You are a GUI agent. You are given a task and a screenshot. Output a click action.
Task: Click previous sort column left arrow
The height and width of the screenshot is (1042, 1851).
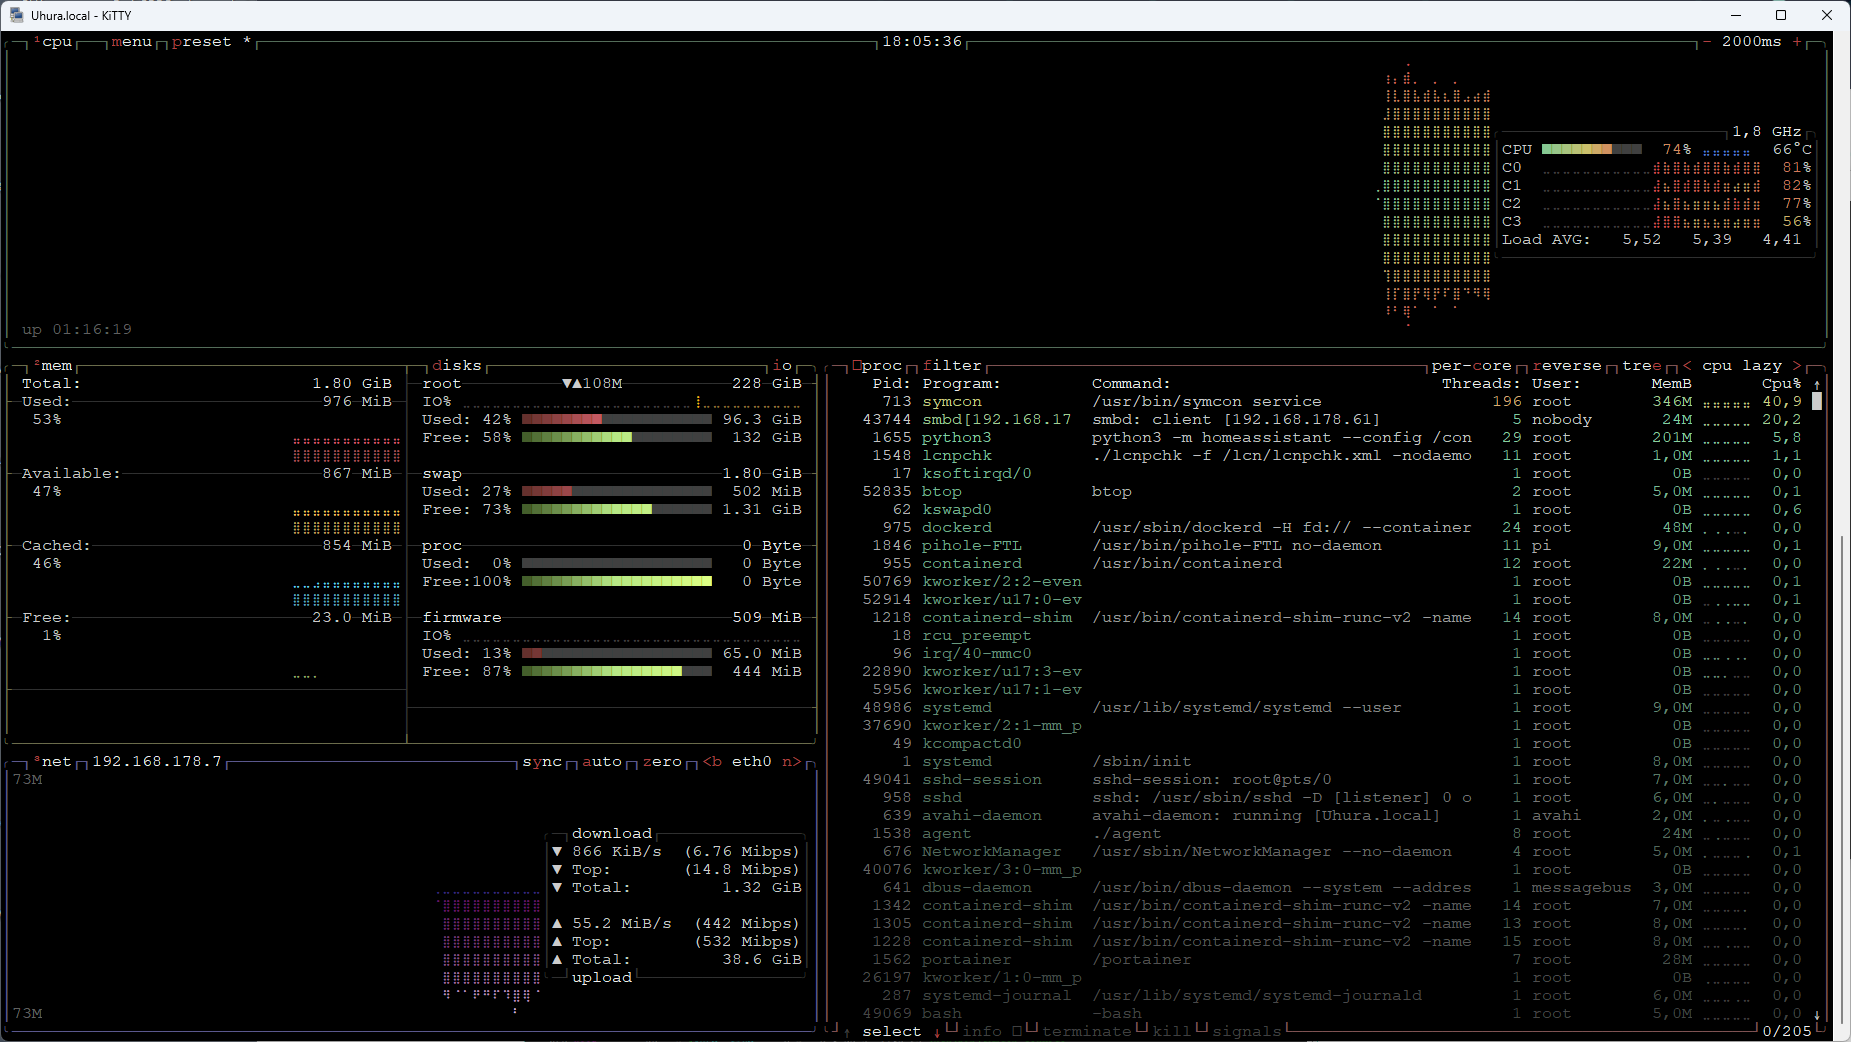click(1687, 366)
